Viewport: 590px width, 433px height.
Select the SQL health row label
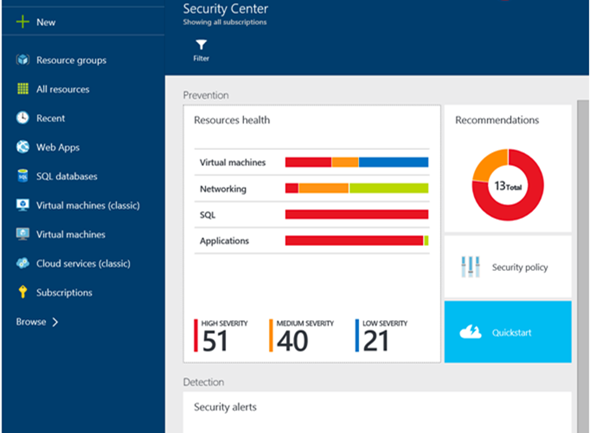[208, 215]
